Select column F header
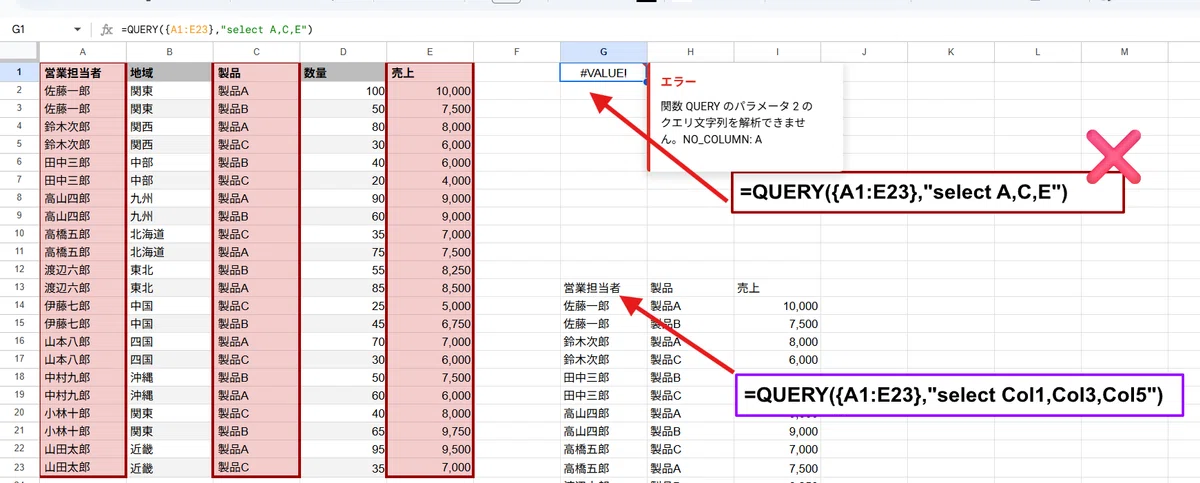Screen dimensions: 1200x483 pos(517,52)
